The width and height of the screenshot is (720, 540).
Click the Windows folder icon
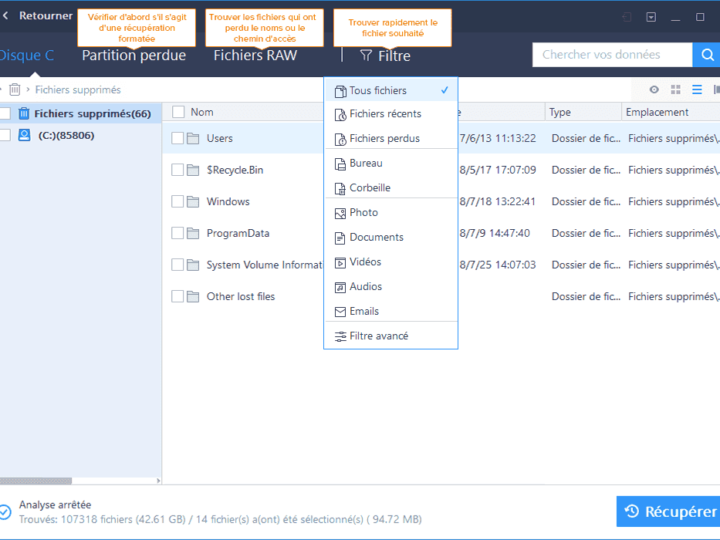pyautogui.click(x=193, y=202)
